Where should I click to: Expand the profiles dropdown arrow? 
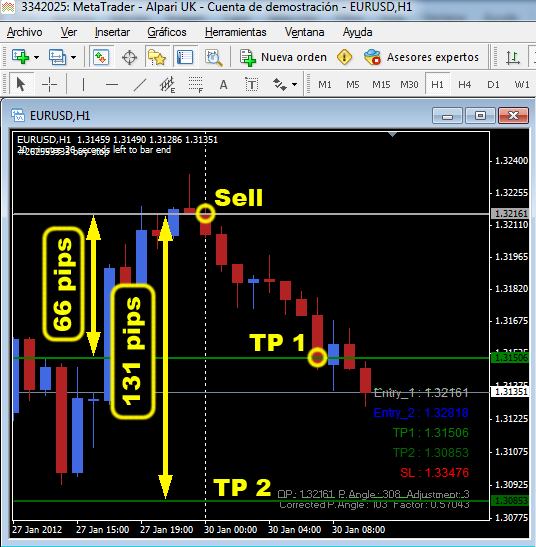[73, 57]
